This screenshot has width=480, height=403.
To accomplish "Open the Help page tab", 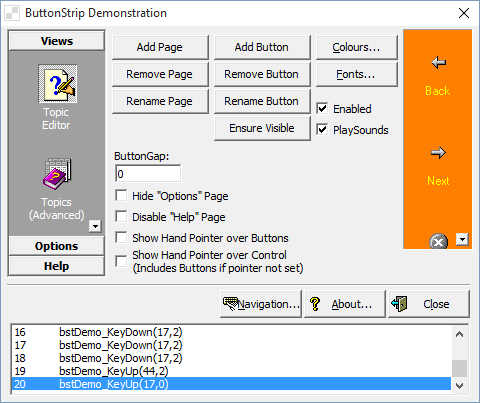I will tap(57, 266).
